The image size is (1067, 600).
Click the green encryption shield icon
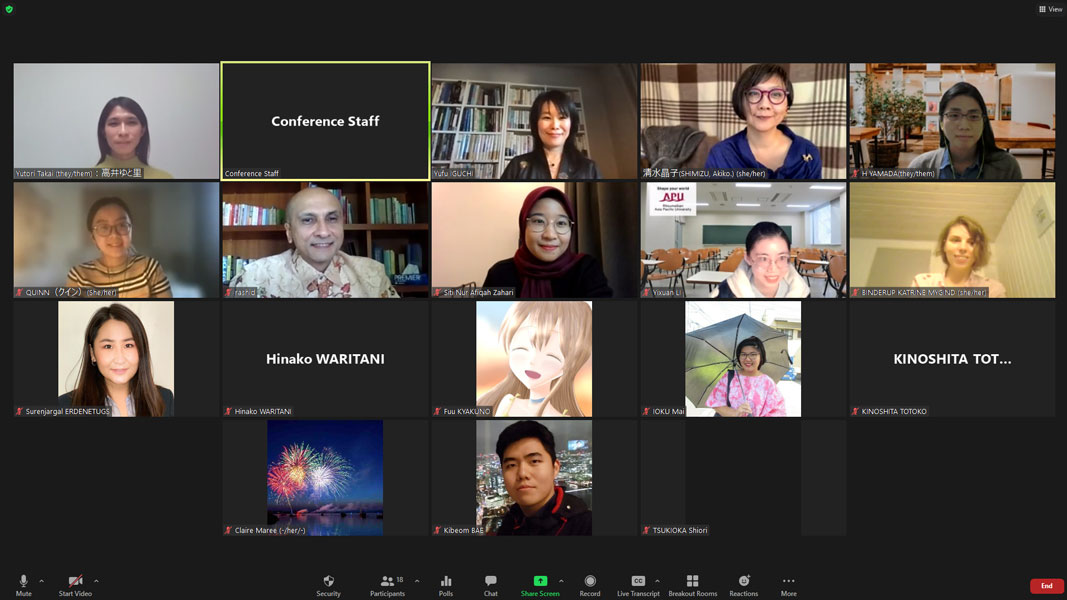pyautogui.click(x=10, y=9)
